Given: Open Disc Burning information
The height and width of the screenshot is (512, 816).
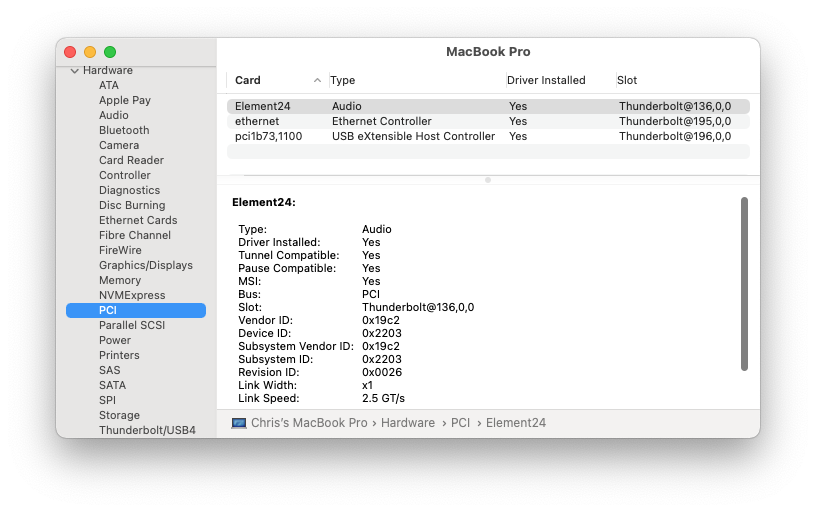Looking at the screenshot, I should pos(132,206).
